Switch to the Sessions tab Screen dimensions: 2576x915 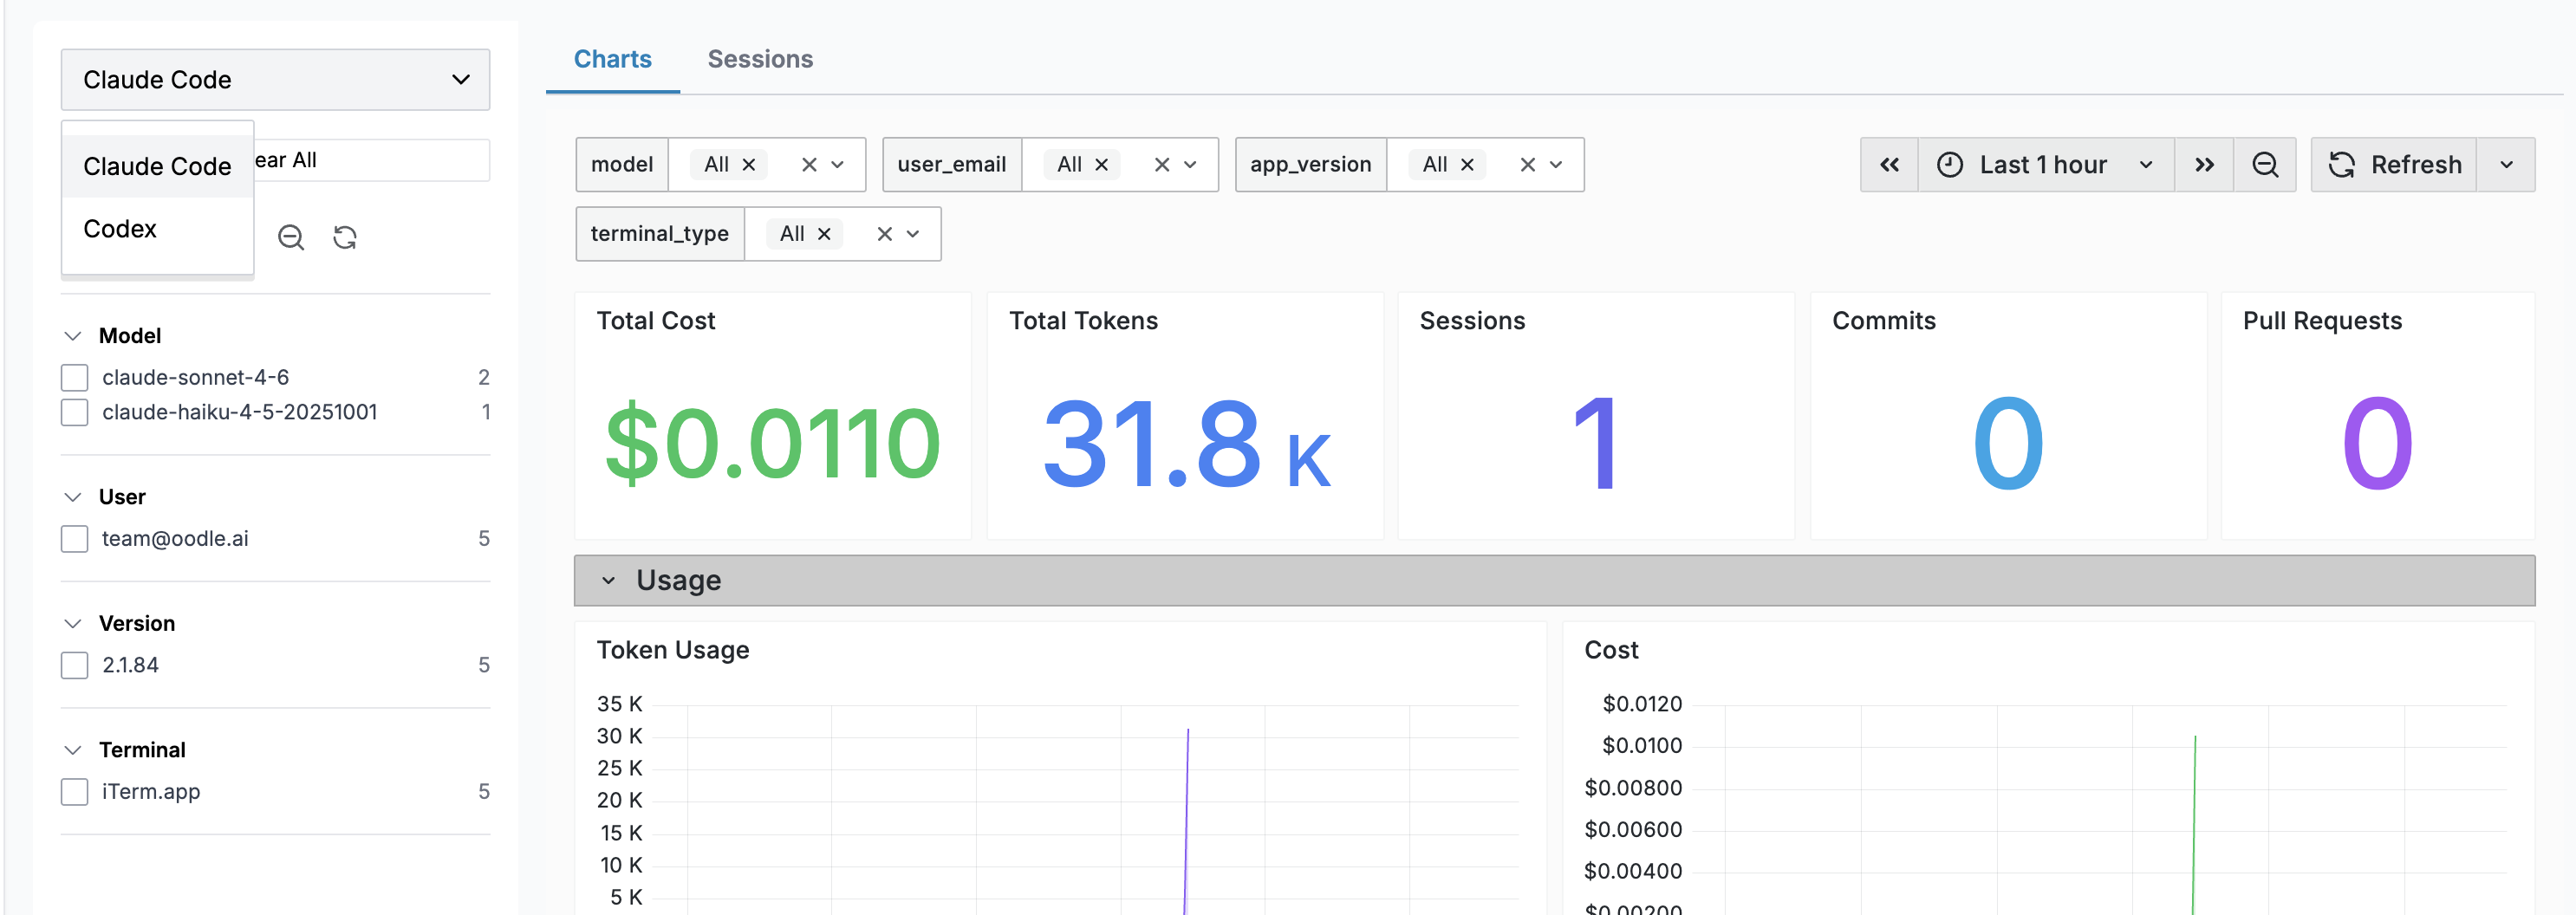760,58
